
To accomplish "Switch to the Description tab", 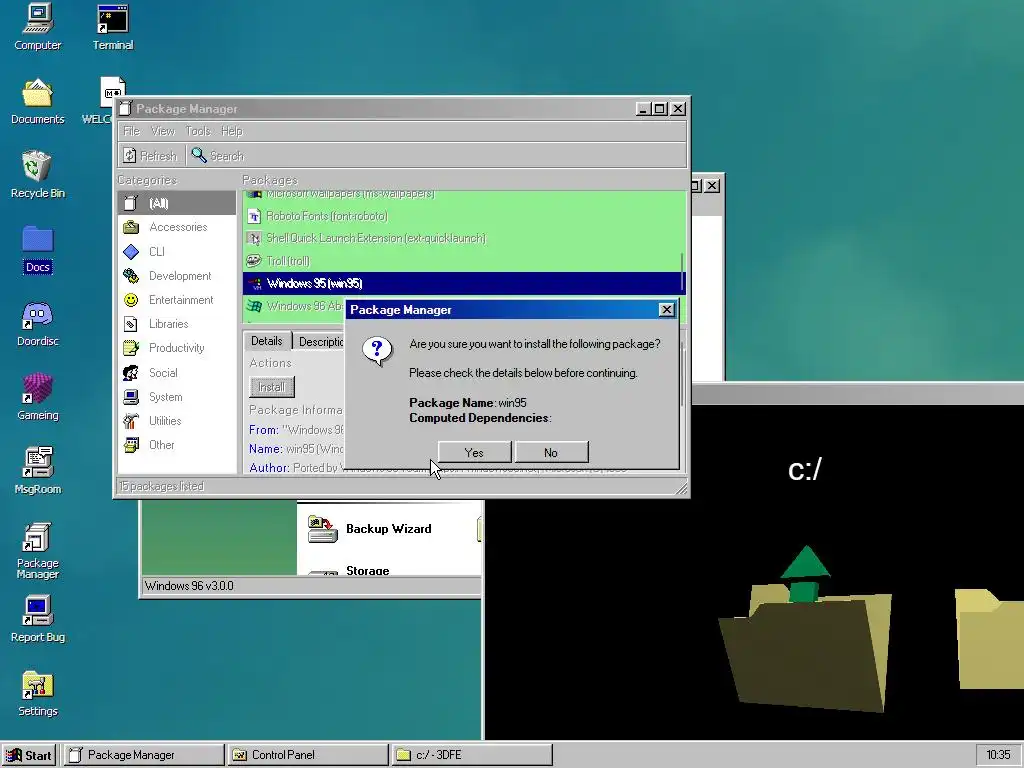I will pos(319,342).
